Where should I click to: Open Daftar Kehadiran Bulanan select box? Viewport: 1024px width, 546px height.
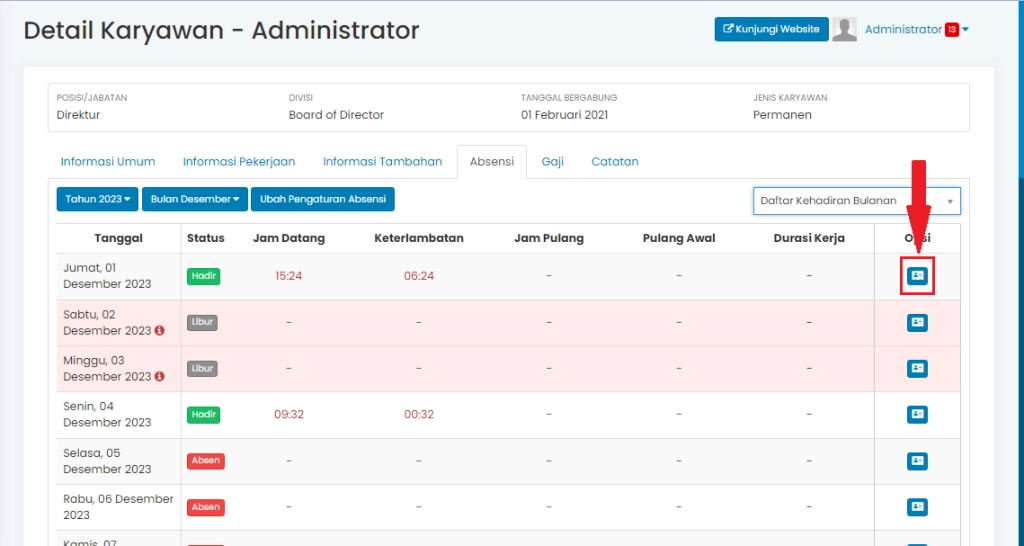point(856,201)
